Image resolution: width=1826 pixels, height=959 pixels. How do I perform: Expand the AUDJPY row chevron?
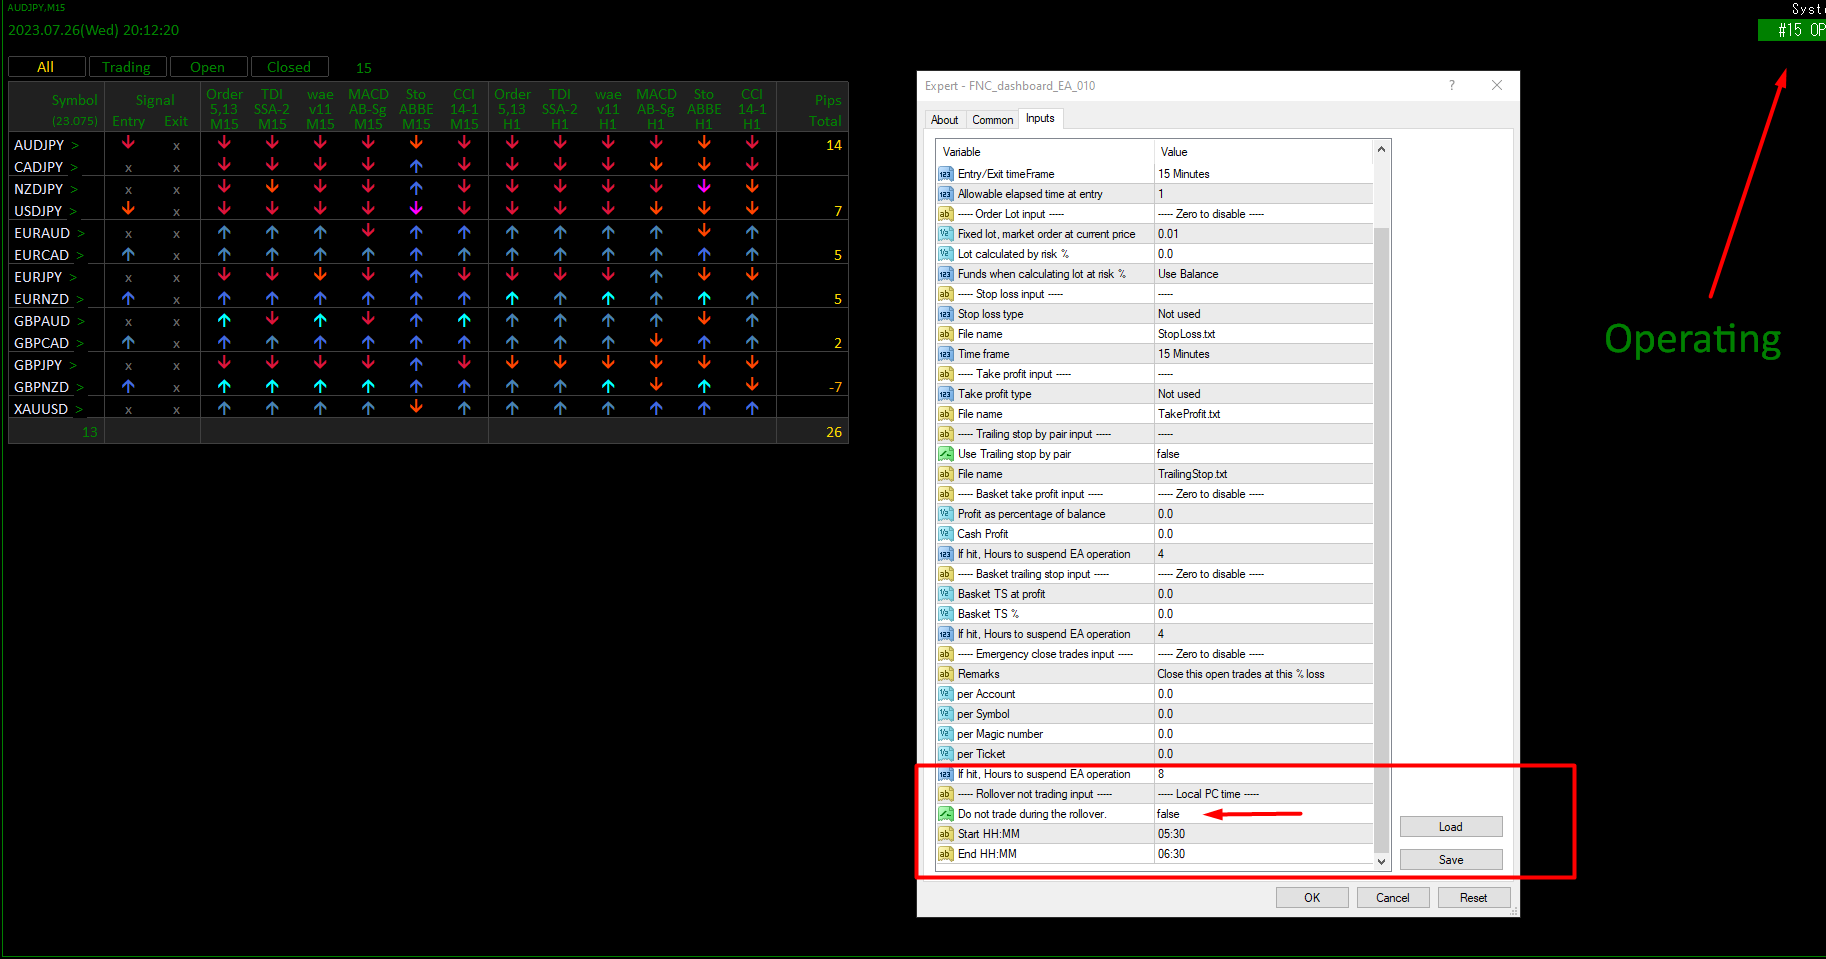[75, 146]
